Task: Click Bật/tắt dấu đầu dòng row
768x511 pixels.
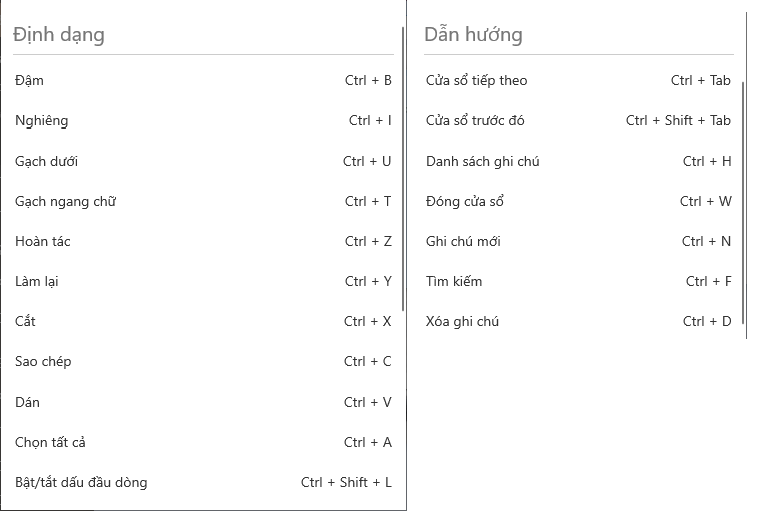Action: point(203,483)
